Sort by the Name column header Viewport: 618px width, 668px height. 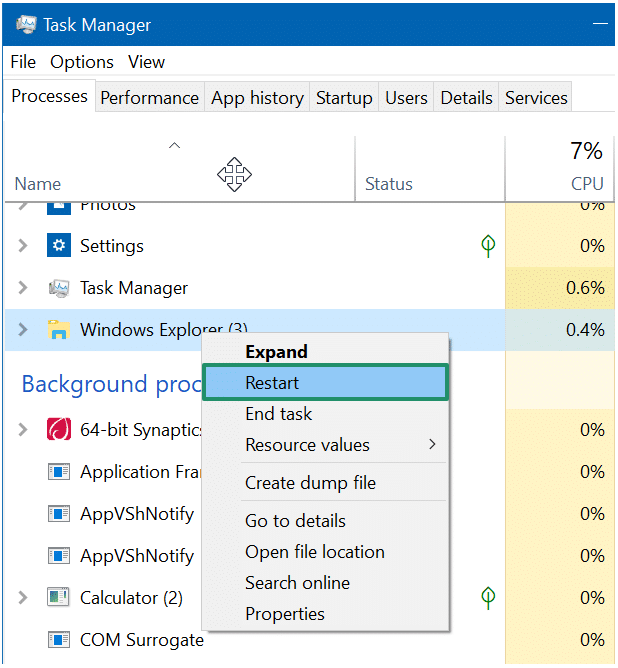click(180, 169)
